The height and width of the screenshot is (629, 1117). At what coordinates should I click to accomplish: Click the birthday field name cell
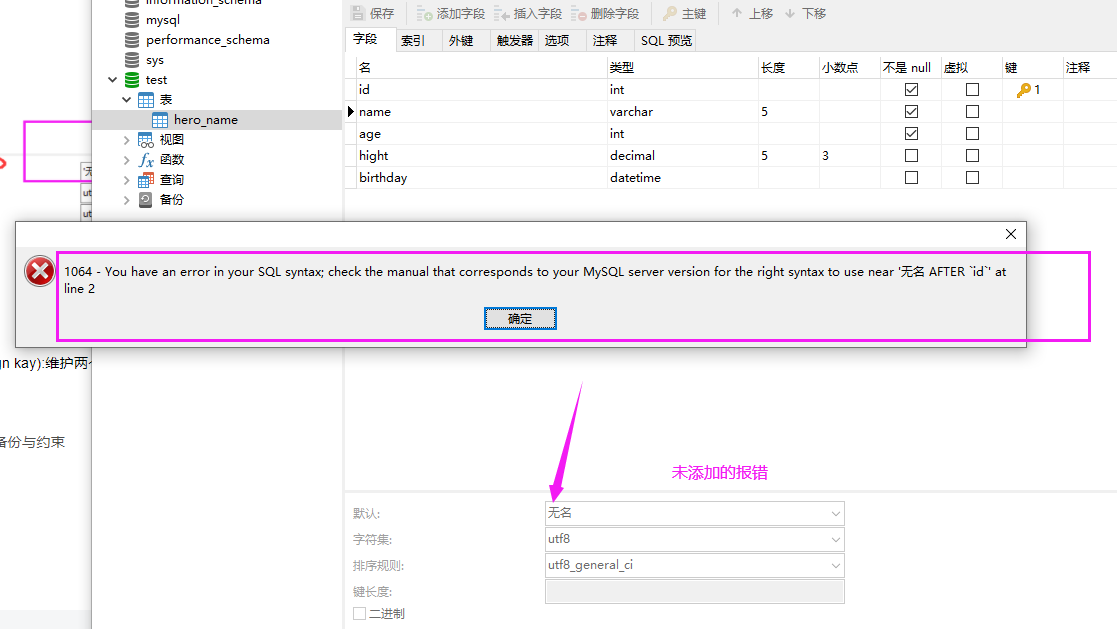tap(481, 178)
